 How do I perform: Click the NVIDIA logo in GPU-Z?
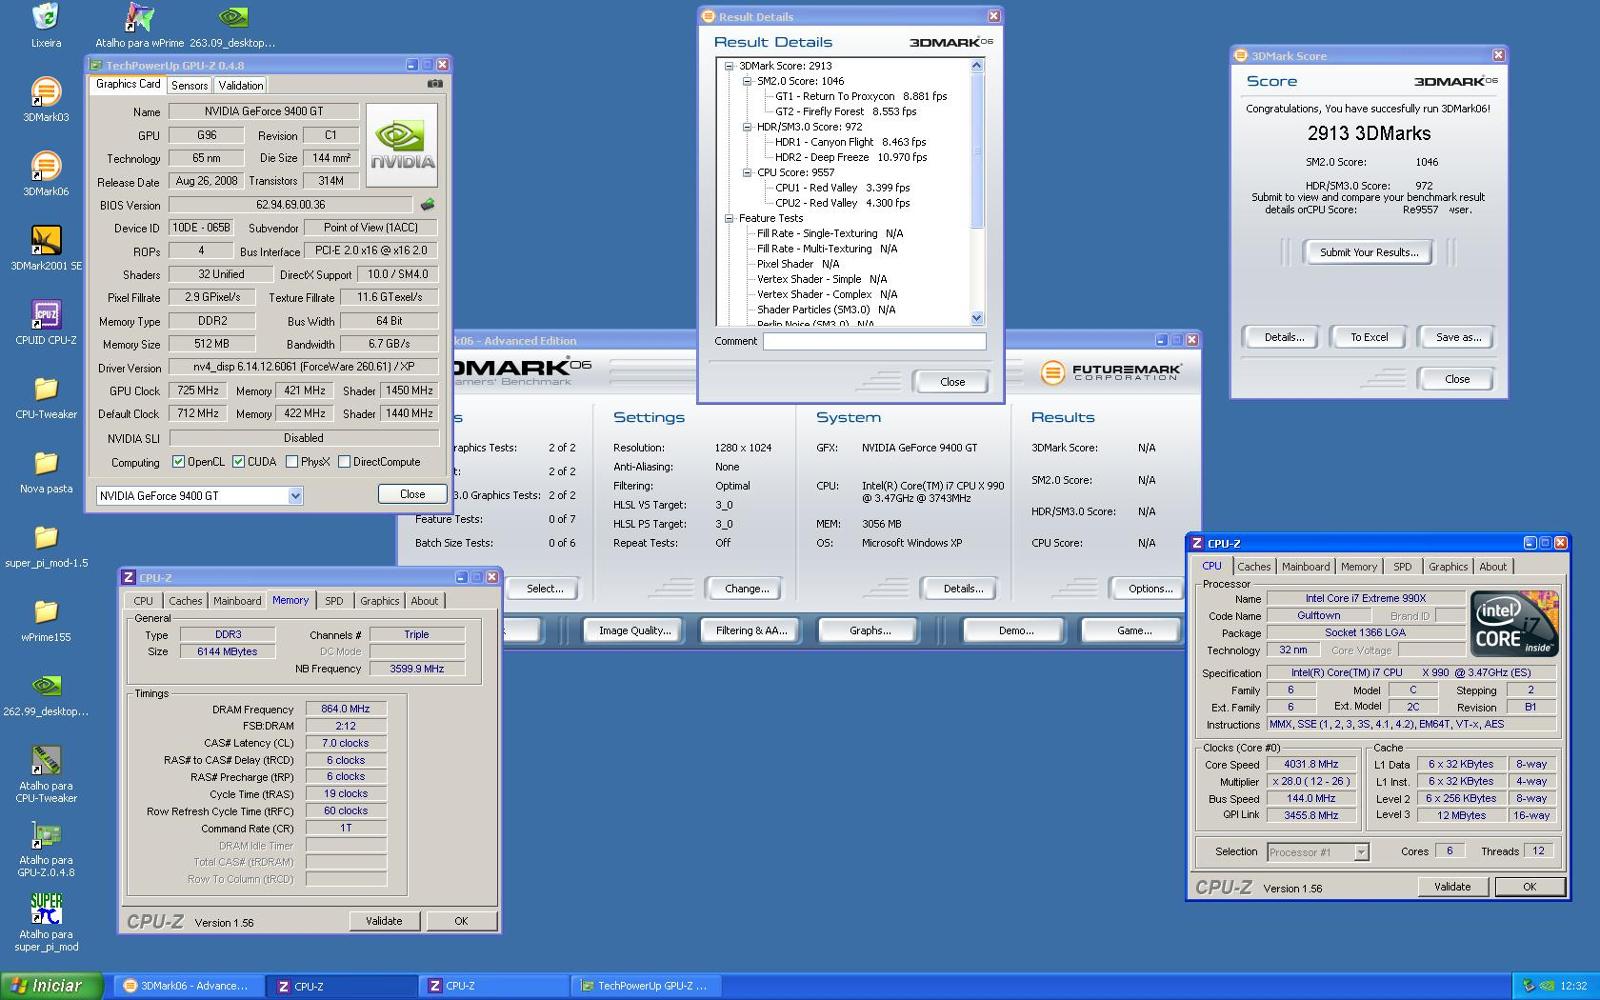pyautogui.click(x=402, y=145)
